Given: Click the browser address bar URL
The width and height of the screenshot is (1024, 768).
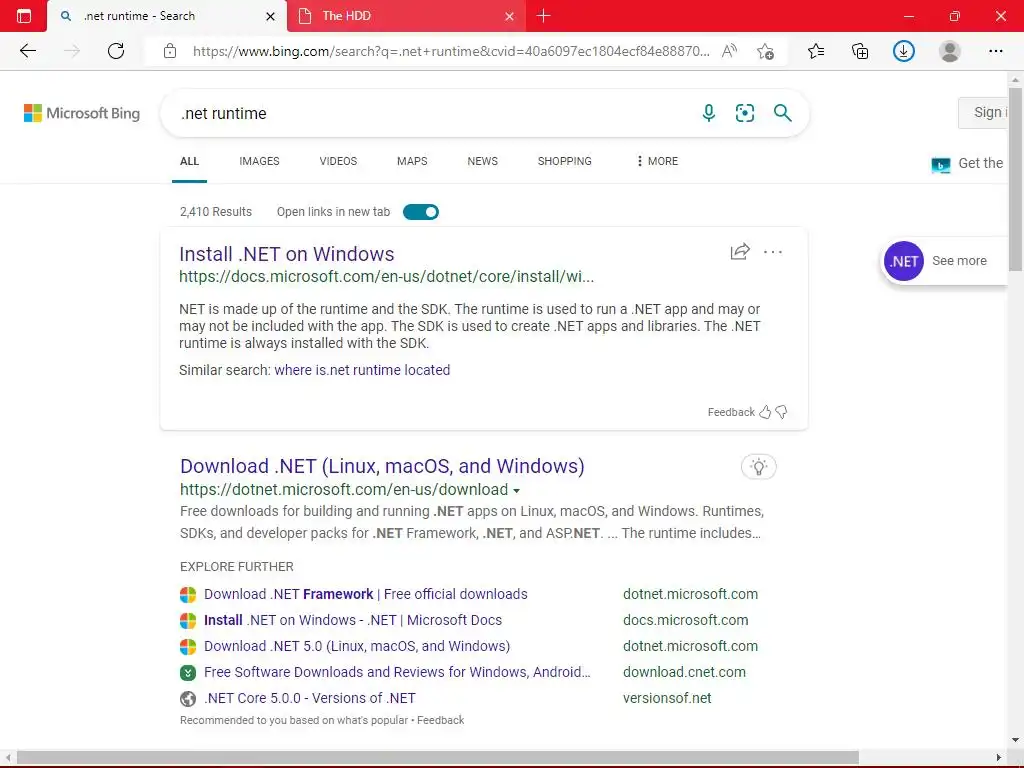Looking at the screenshot, I should coord(451,51).
